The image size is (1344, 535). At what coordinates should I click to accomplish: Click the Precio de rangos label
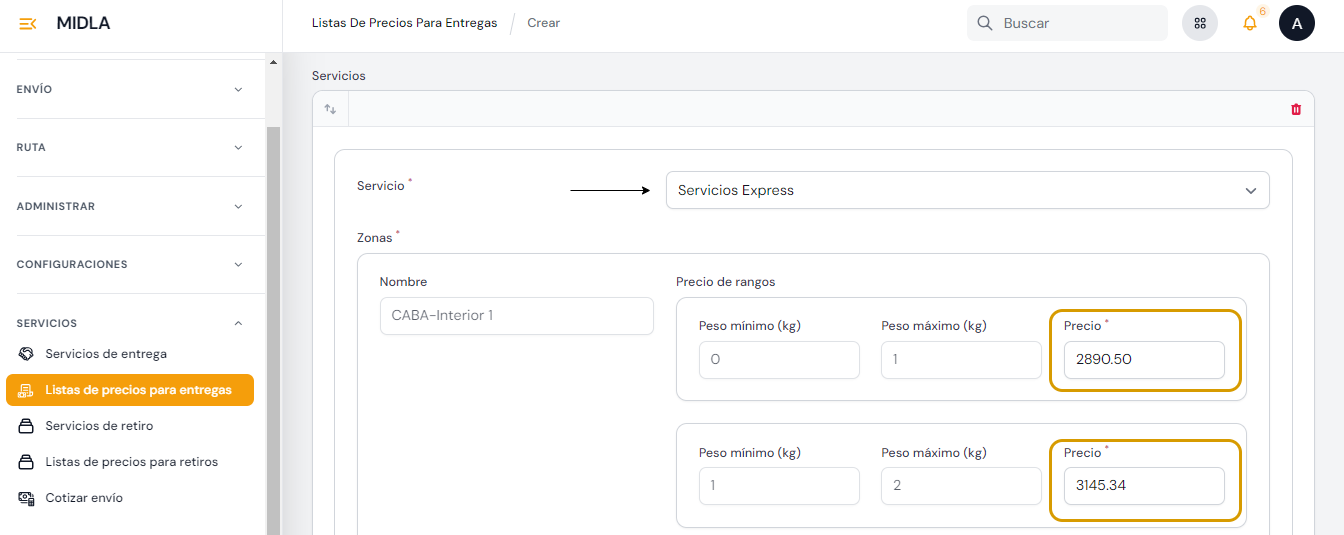click(x=725, y=282)
